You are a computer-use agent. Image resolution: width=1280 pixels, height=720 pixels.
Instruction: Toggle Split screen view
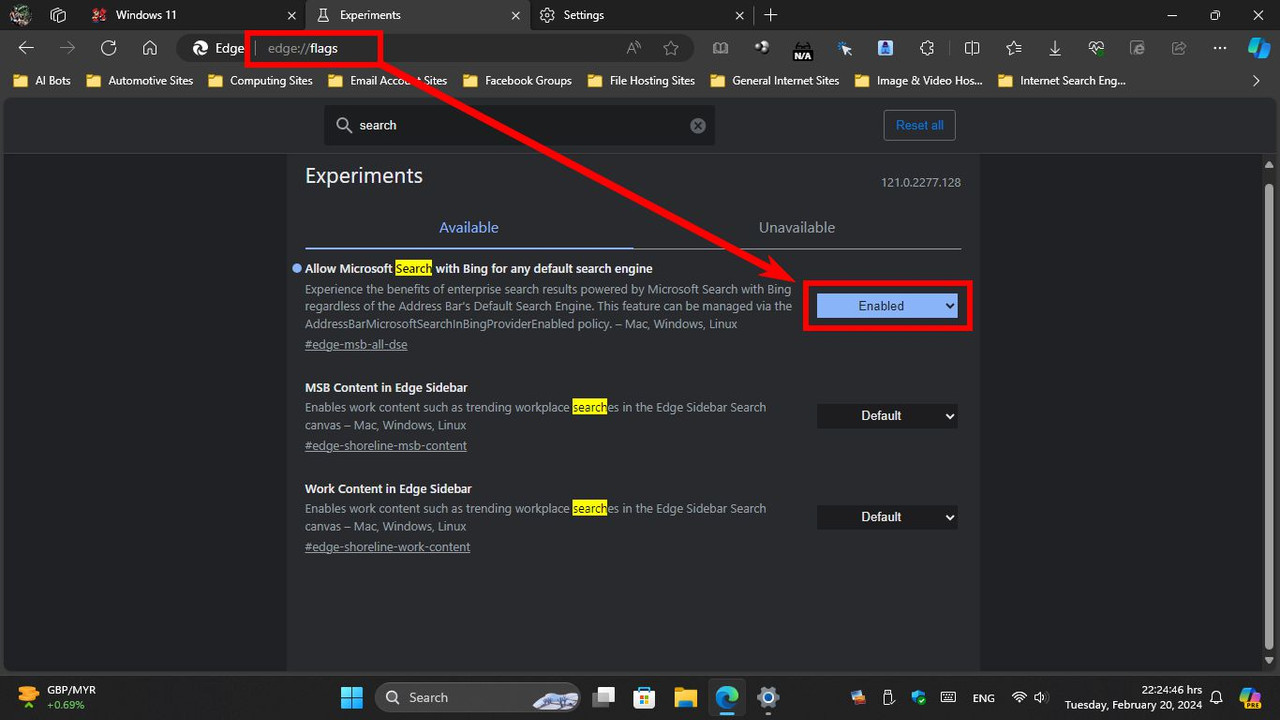click(972, 48)
